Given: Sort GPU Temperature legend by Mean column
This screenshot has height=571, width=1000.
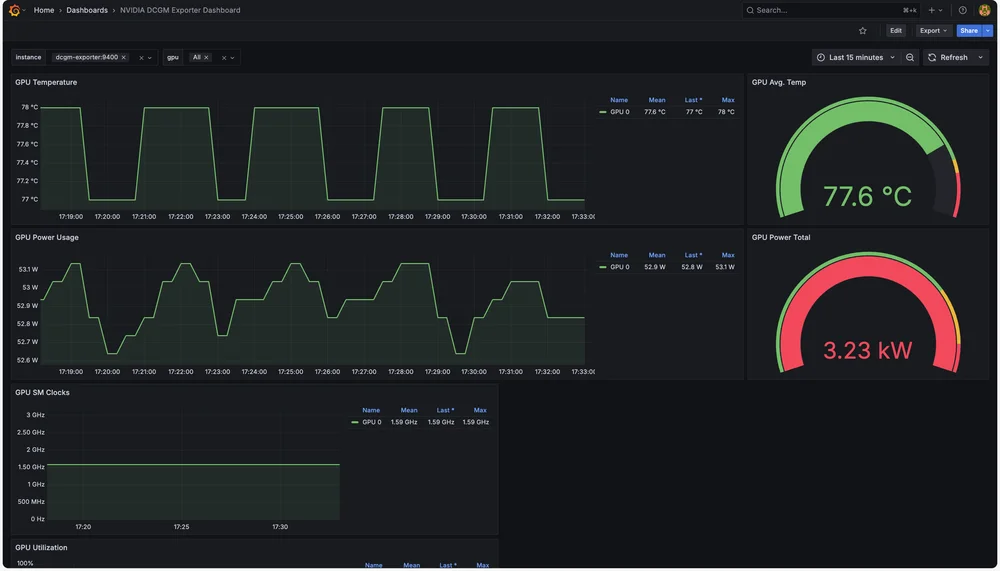Looking at the screenshot, I should [x=656, y=100].
